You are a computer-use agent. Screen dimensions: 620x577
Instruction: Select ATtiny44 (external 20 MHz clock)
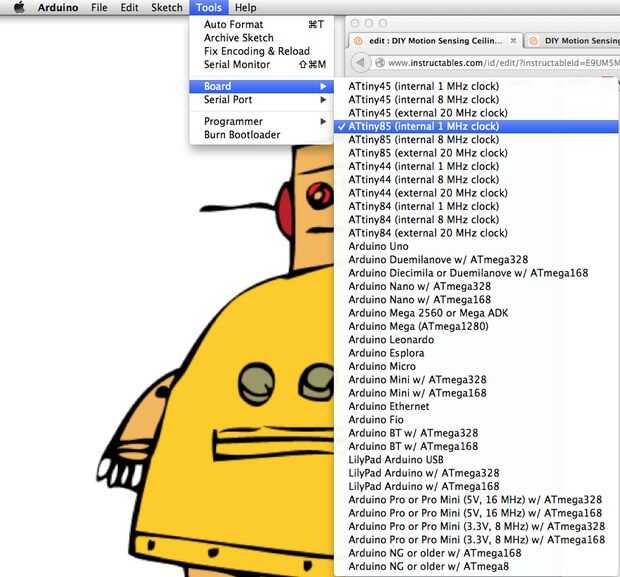pyautogui.click(x=476, y=193)
